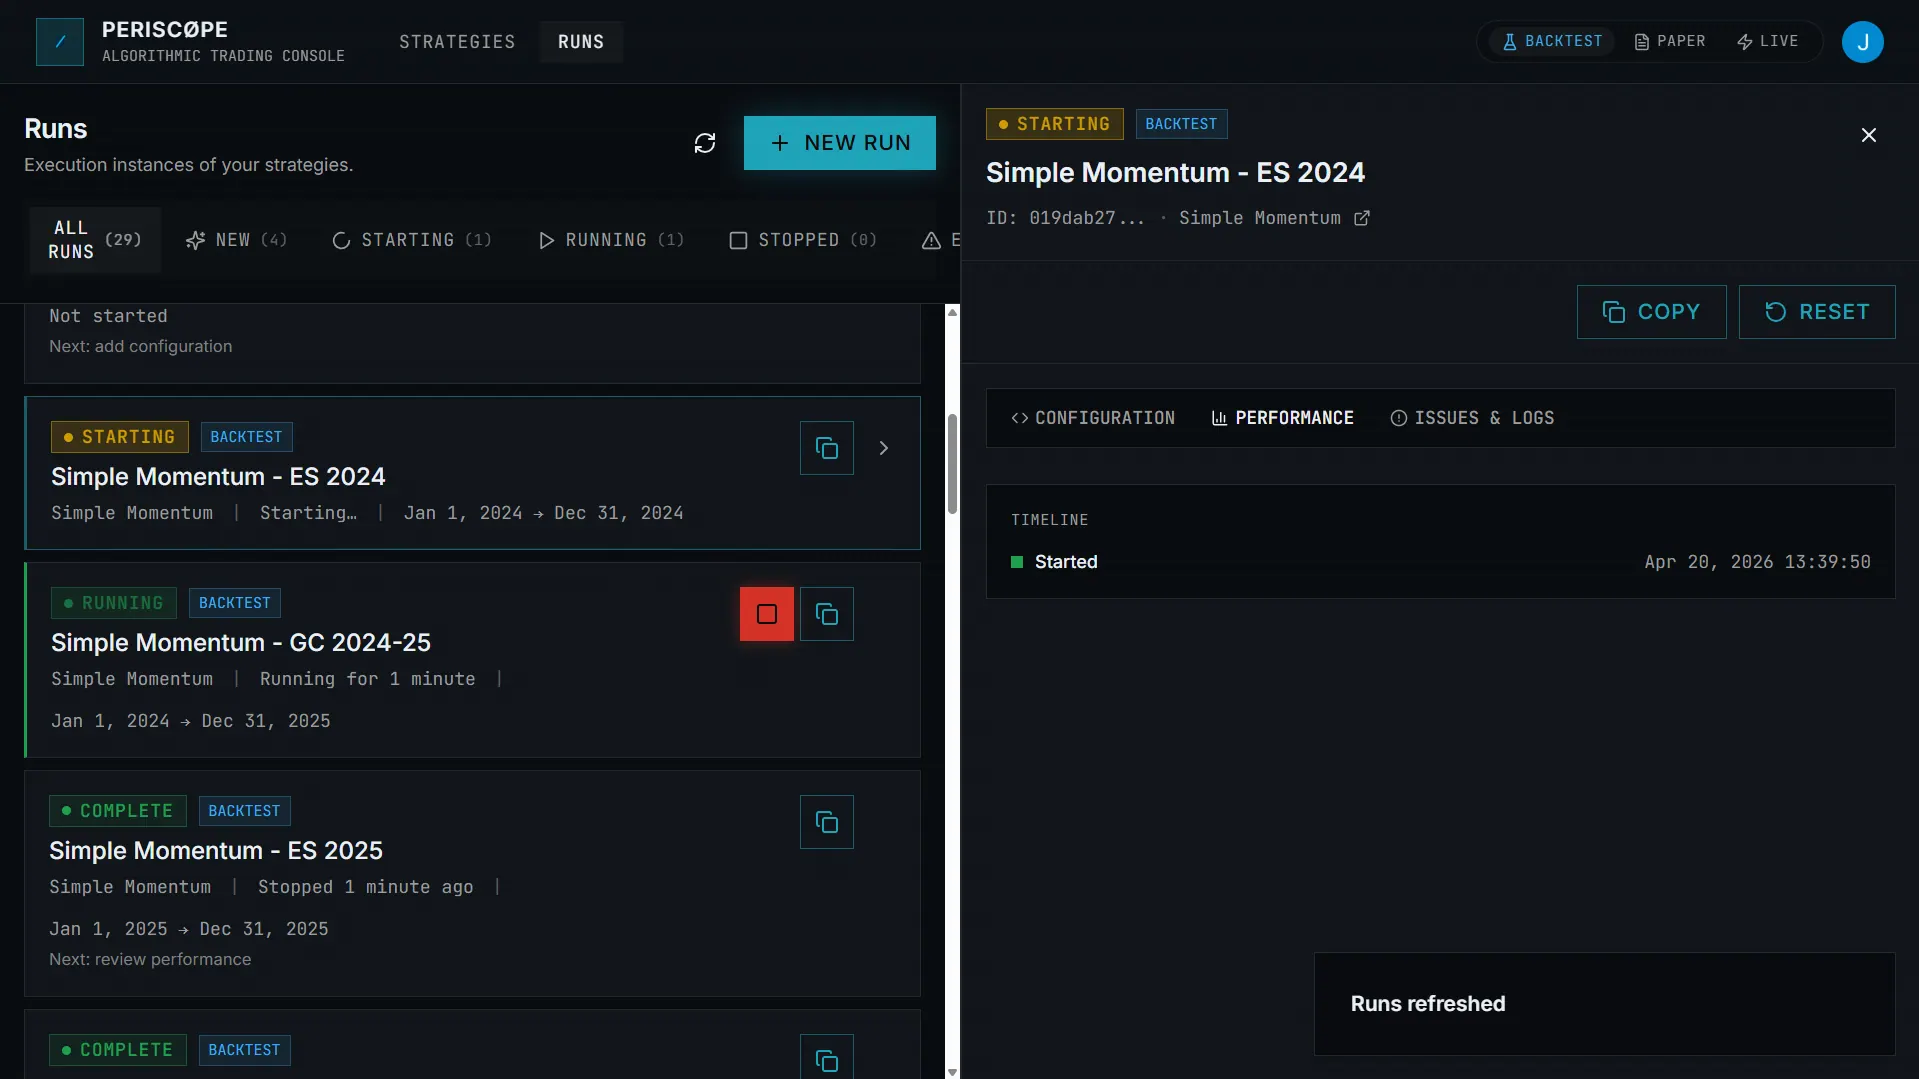This screenshot has height=1079, width=1919.
Task: Filter runs by Running status
Action: point(611,240)
